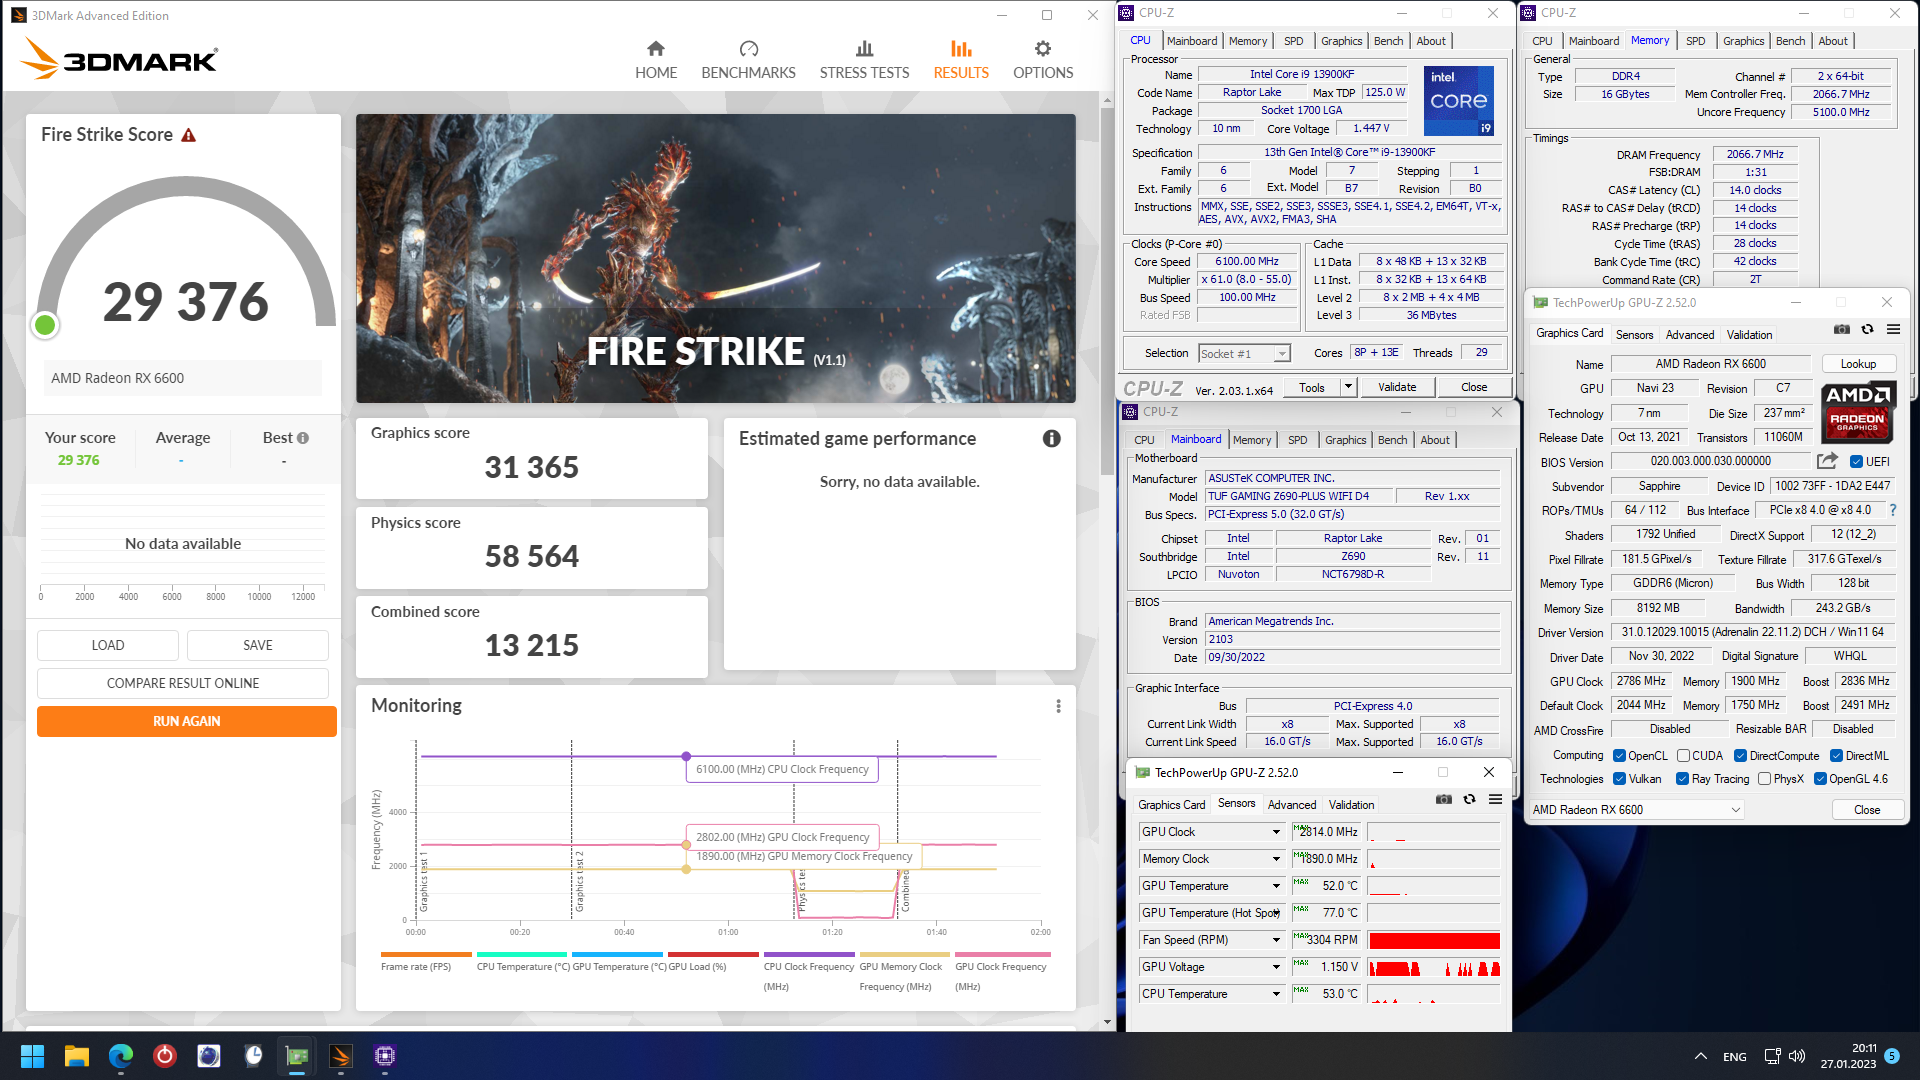Viewport: 1920px width, 1080px height.
Task: Open 3DMark HOME icon
Action: click(x=656, y=48)
